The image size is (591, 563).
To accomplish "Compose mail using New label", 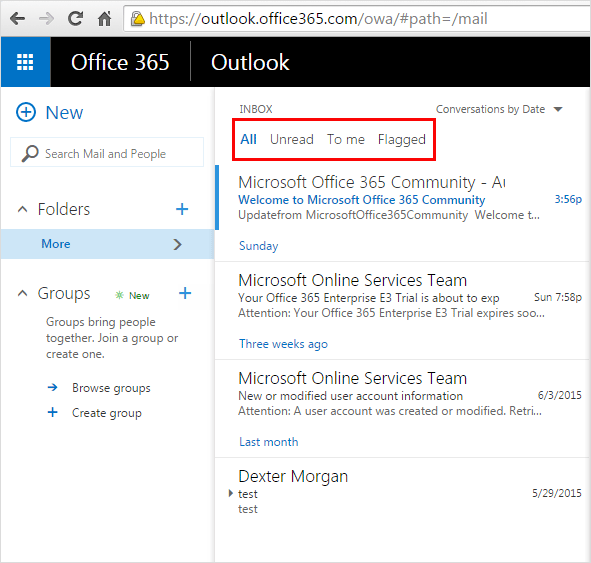I will click(64, 112).
